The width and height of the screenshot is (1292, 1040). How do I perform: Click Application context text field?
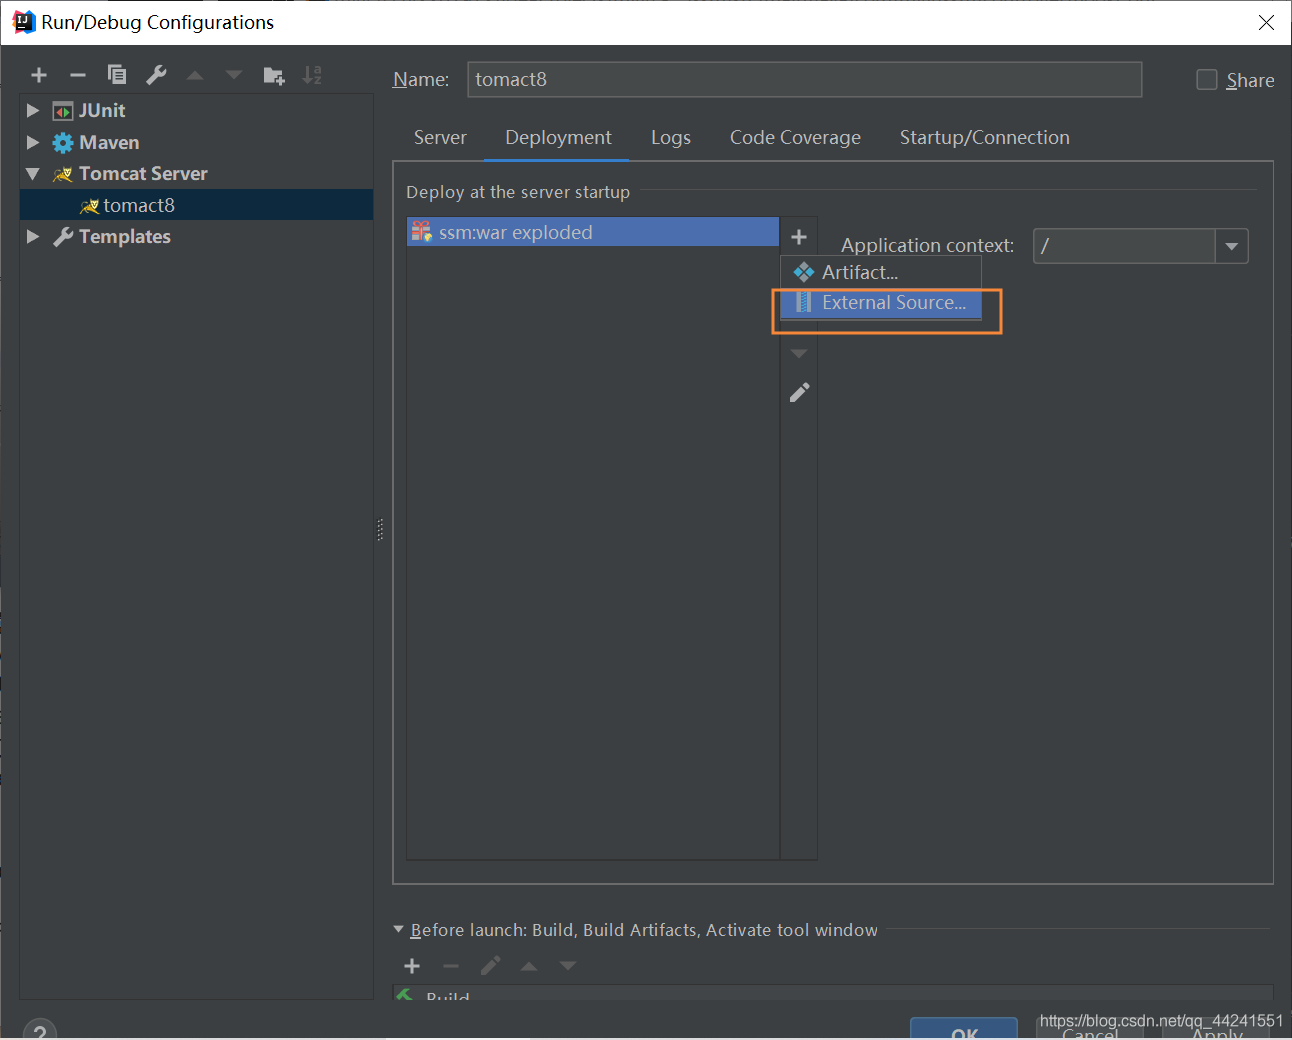click(x=1124, y=246)
